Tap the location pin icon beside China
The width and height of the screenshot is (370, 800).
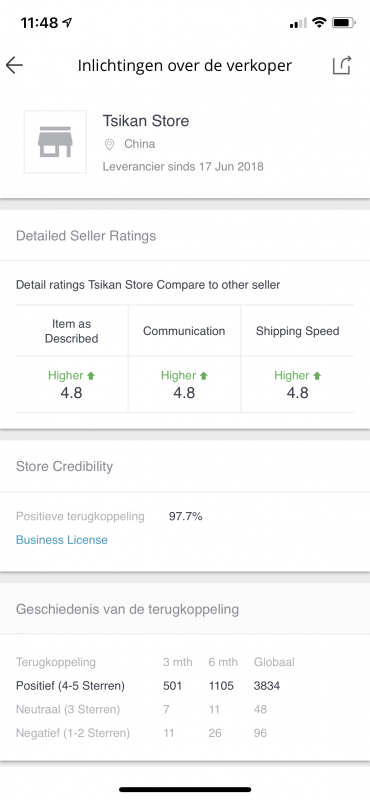[109, 145]
